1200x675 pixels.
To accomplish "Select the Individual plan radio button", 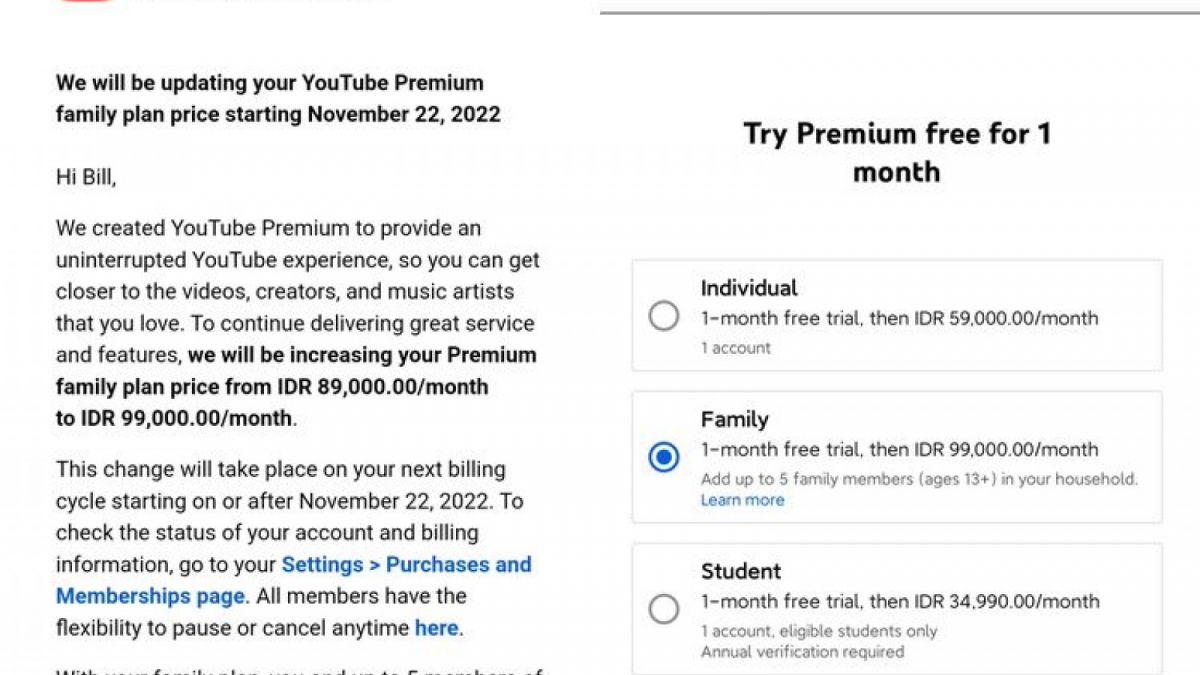I will coord(664,316).
